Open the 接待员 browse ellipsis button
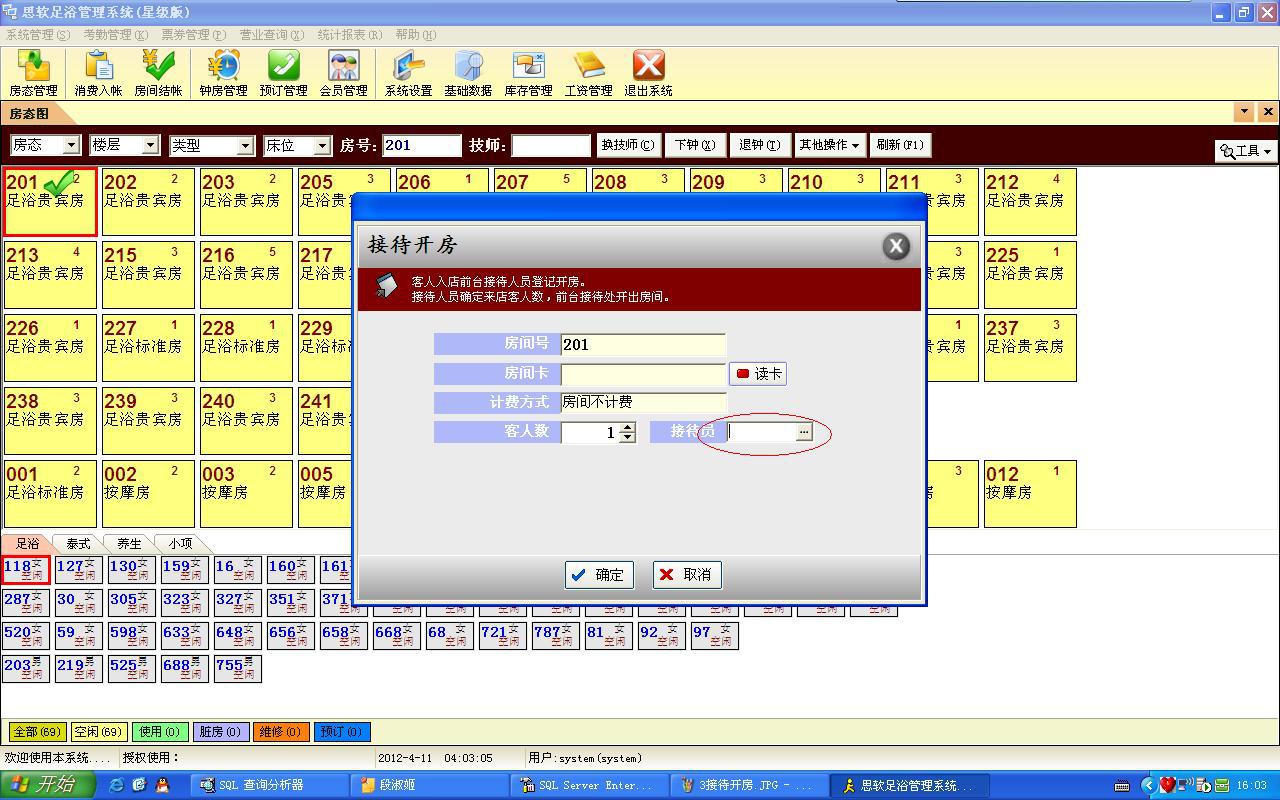1280x800 pixels. (x=803, y=432)
